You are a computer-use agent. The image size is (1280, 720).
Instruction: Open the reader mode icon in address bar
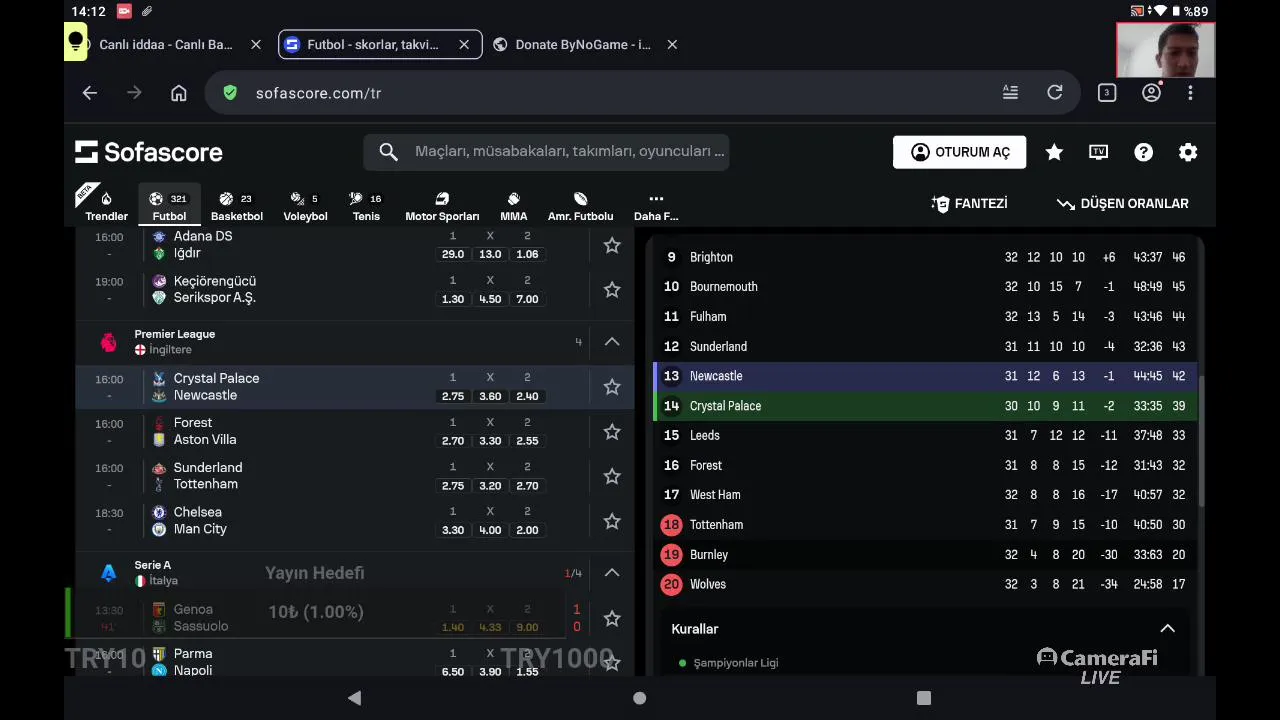[1010, 93]
